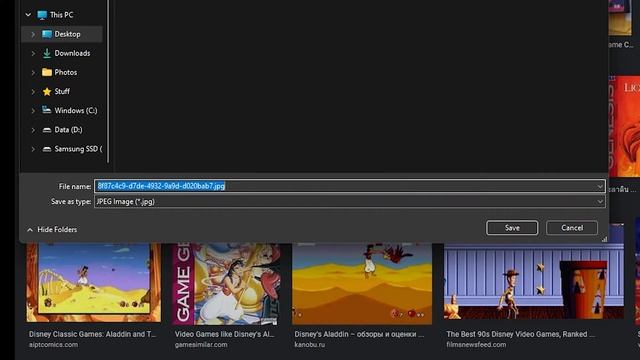Expand the Photos tree node
This screenshot has width=640, height=360.
[33, 73]
